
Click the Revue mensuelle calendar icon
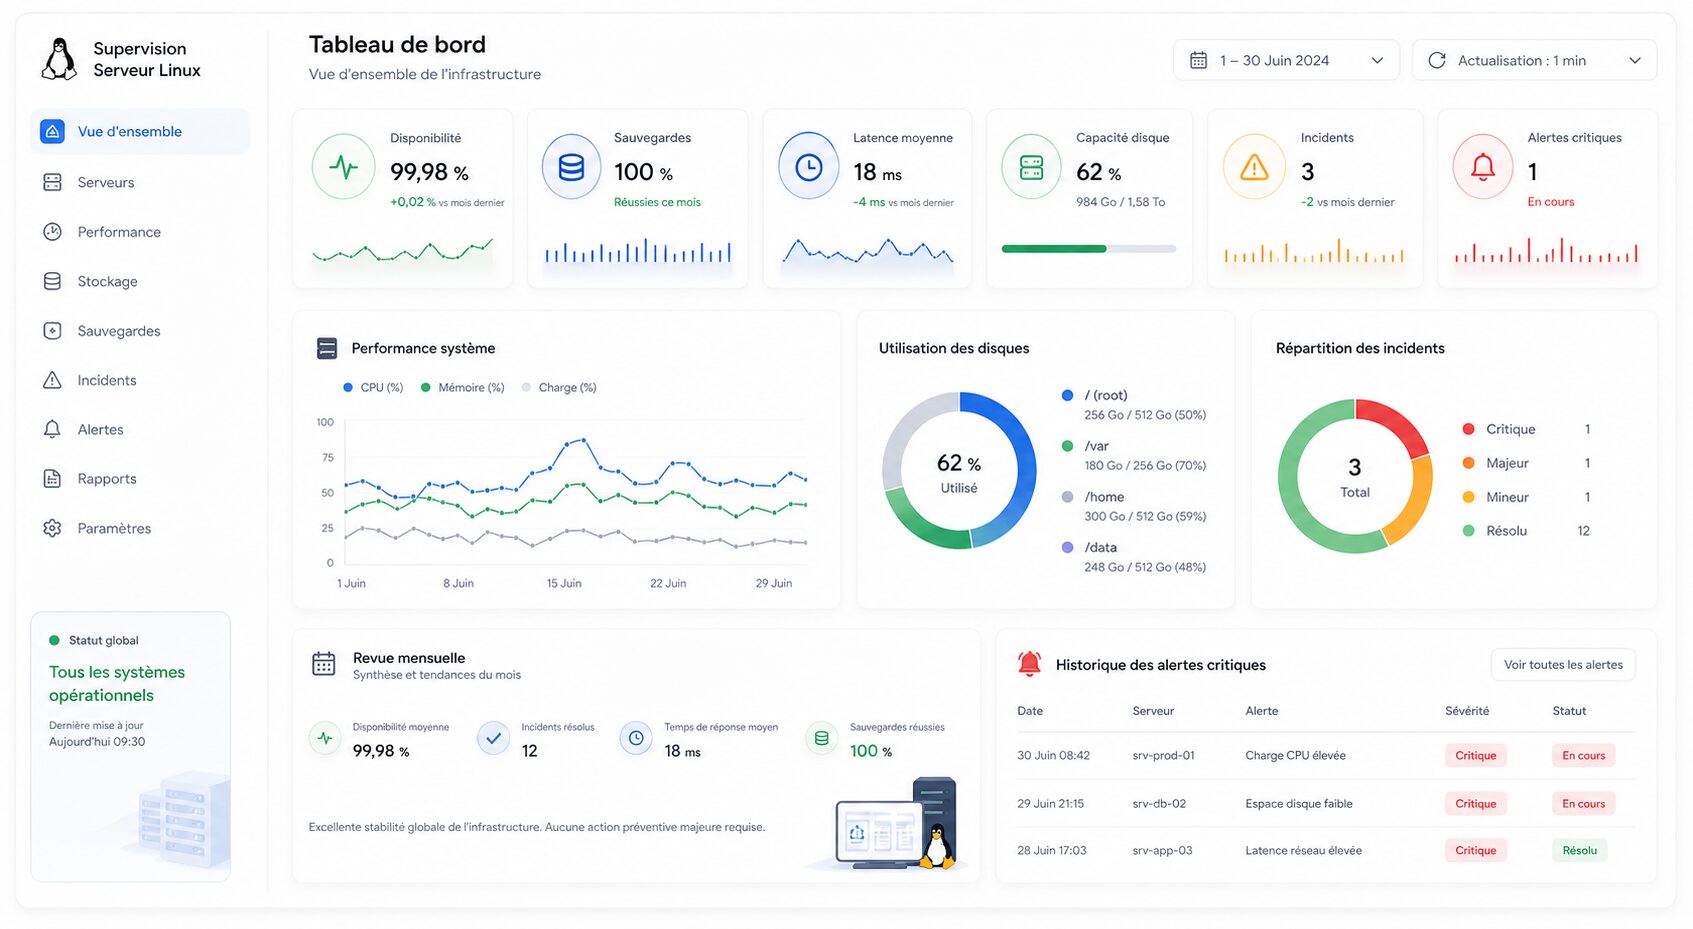pos(324,664)
